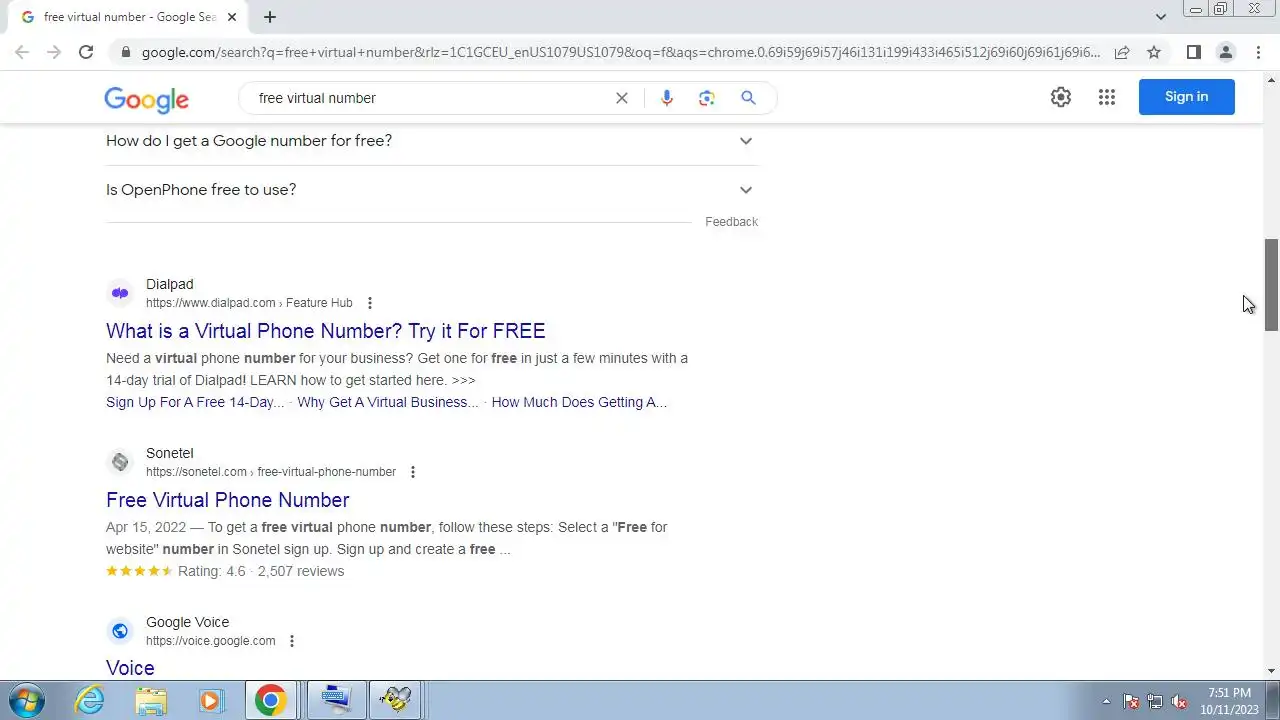Click the Sign in button
The width and height of the screenshot is (1280, 720).
pyautogui.click(x=1187, y=97)
